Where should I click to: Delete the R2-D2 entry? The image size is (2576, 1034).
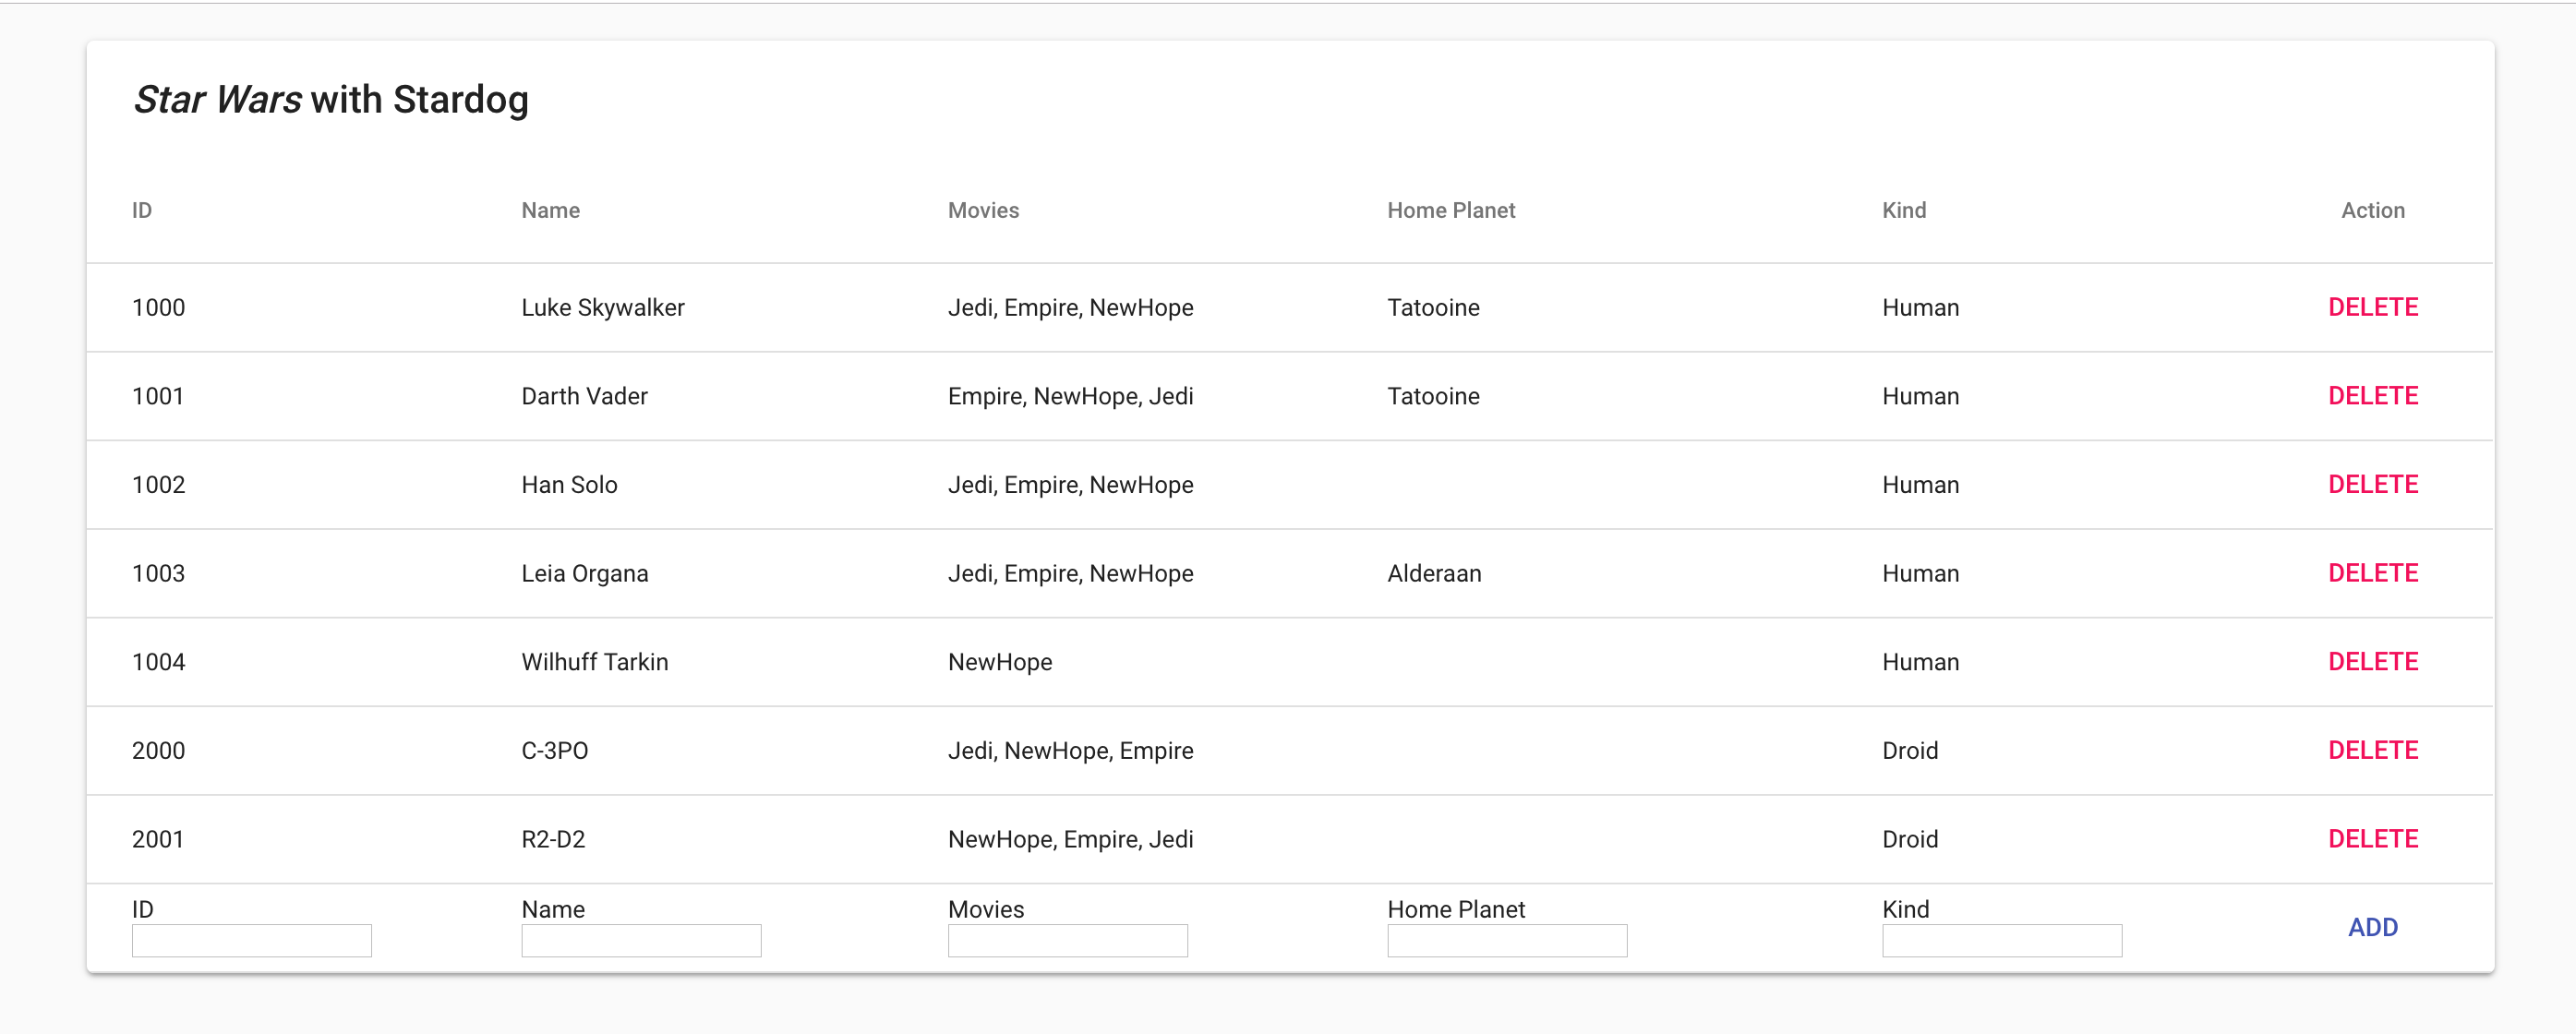2372,839
